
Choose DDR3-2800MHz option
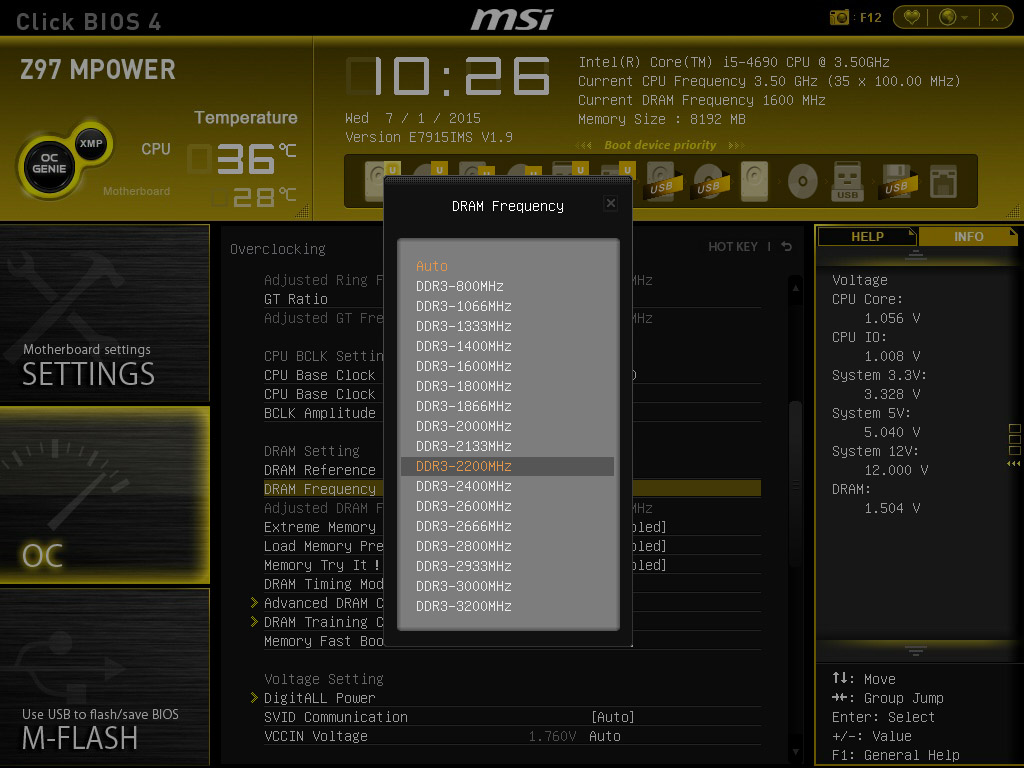click(463, 546)
